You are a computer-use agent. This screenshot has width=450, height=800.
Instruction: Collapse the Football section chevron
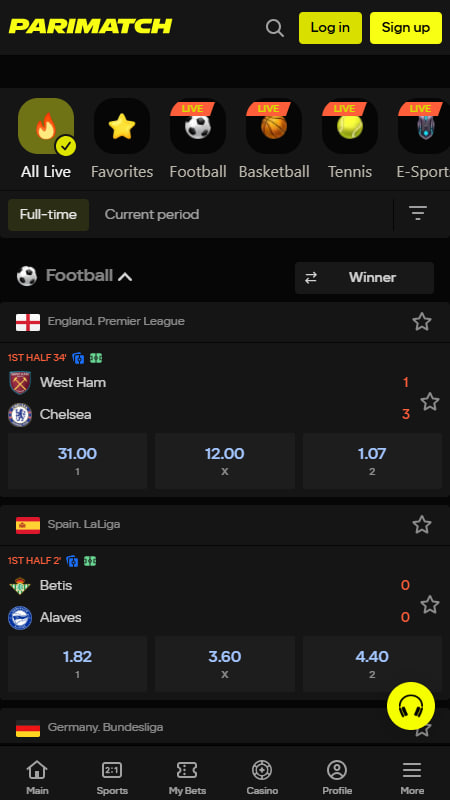point(125,277)
